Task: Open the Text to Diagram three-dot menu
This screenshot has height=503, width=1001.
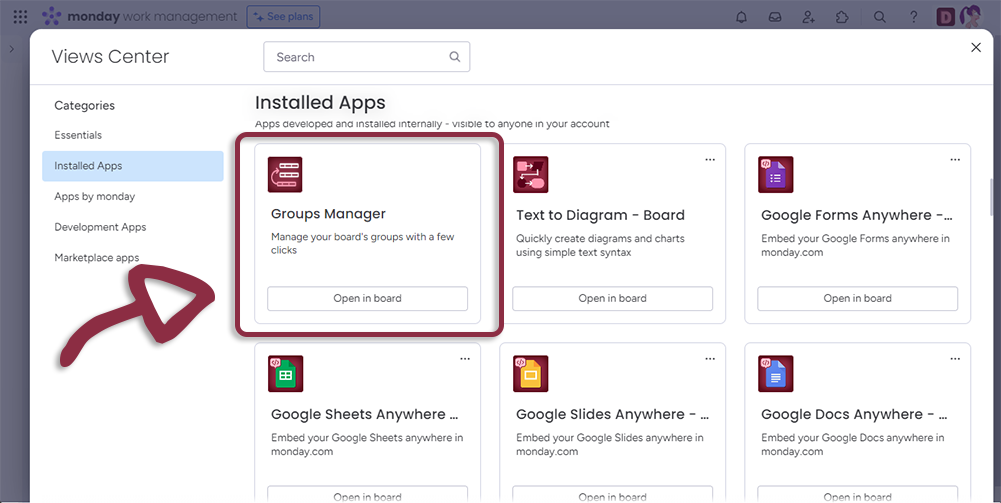Action: pos(710,159)
